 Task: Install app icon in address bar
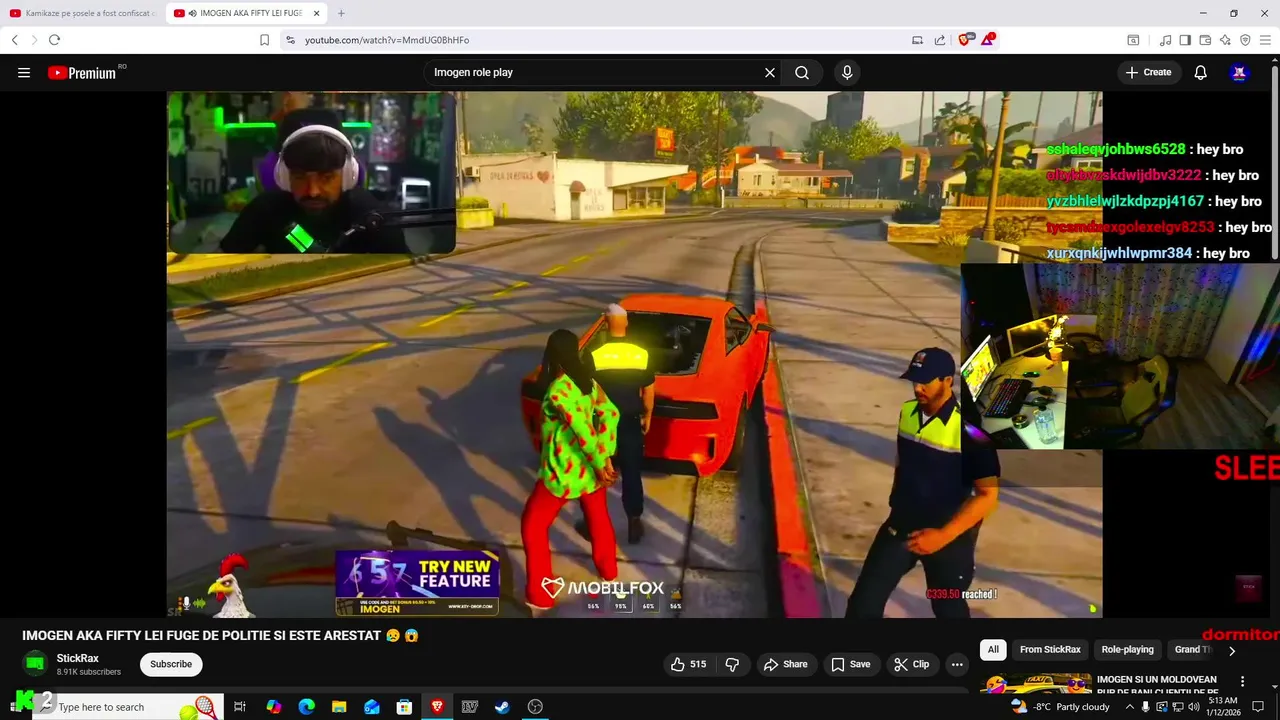(x=917, y=40)
